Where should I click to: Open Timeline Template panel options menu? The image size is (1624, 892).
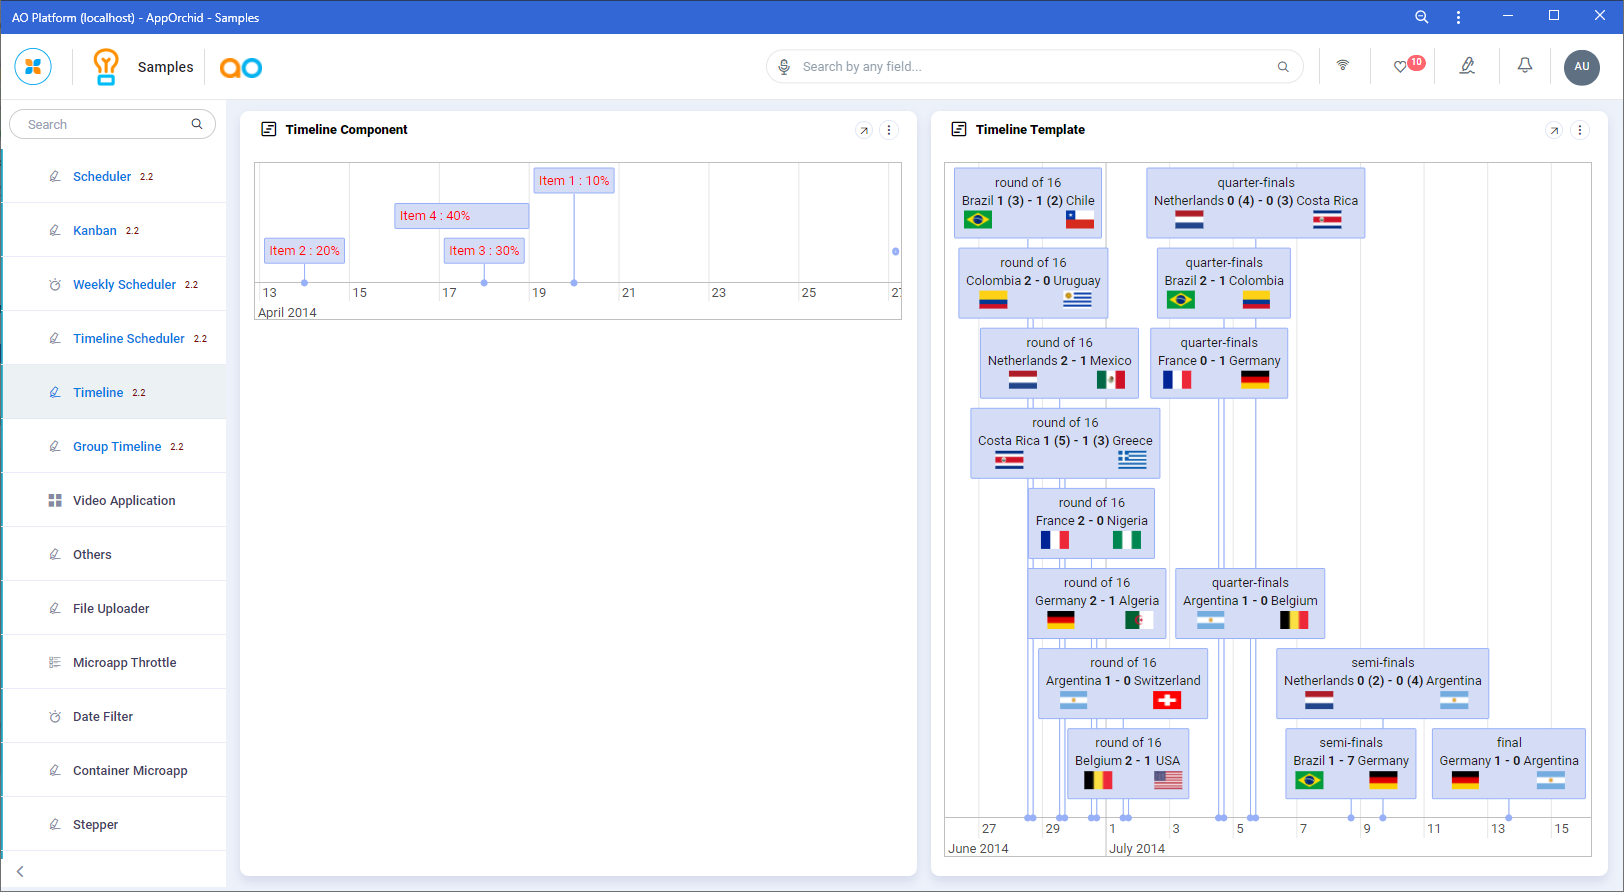tap(1580, 130)
